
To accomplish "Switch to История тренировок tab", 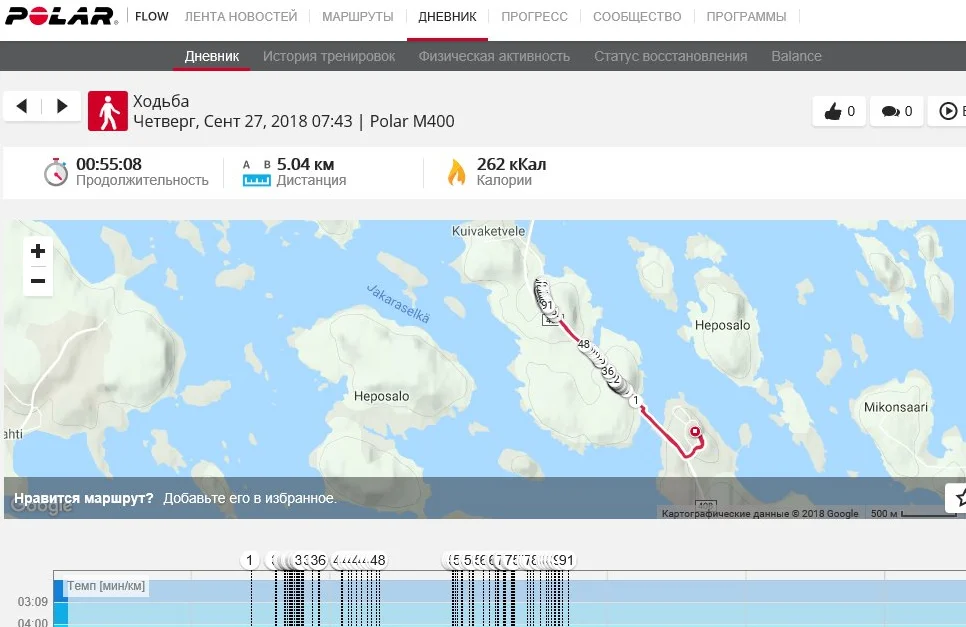I will coord(329,56).
